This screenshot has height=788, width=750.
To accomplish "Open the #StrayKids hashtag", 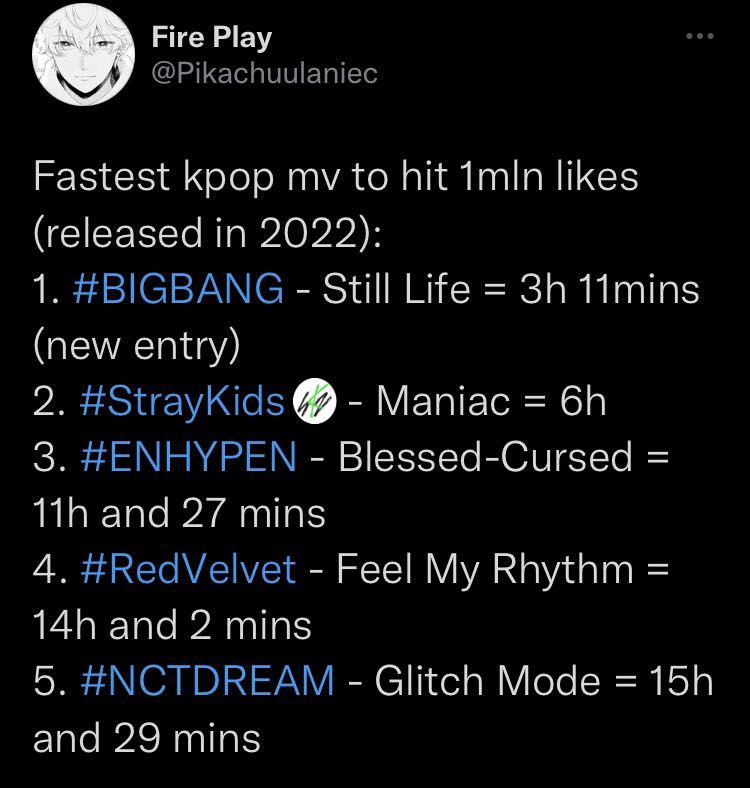I will pyautogui.click(x=182, y=402).
